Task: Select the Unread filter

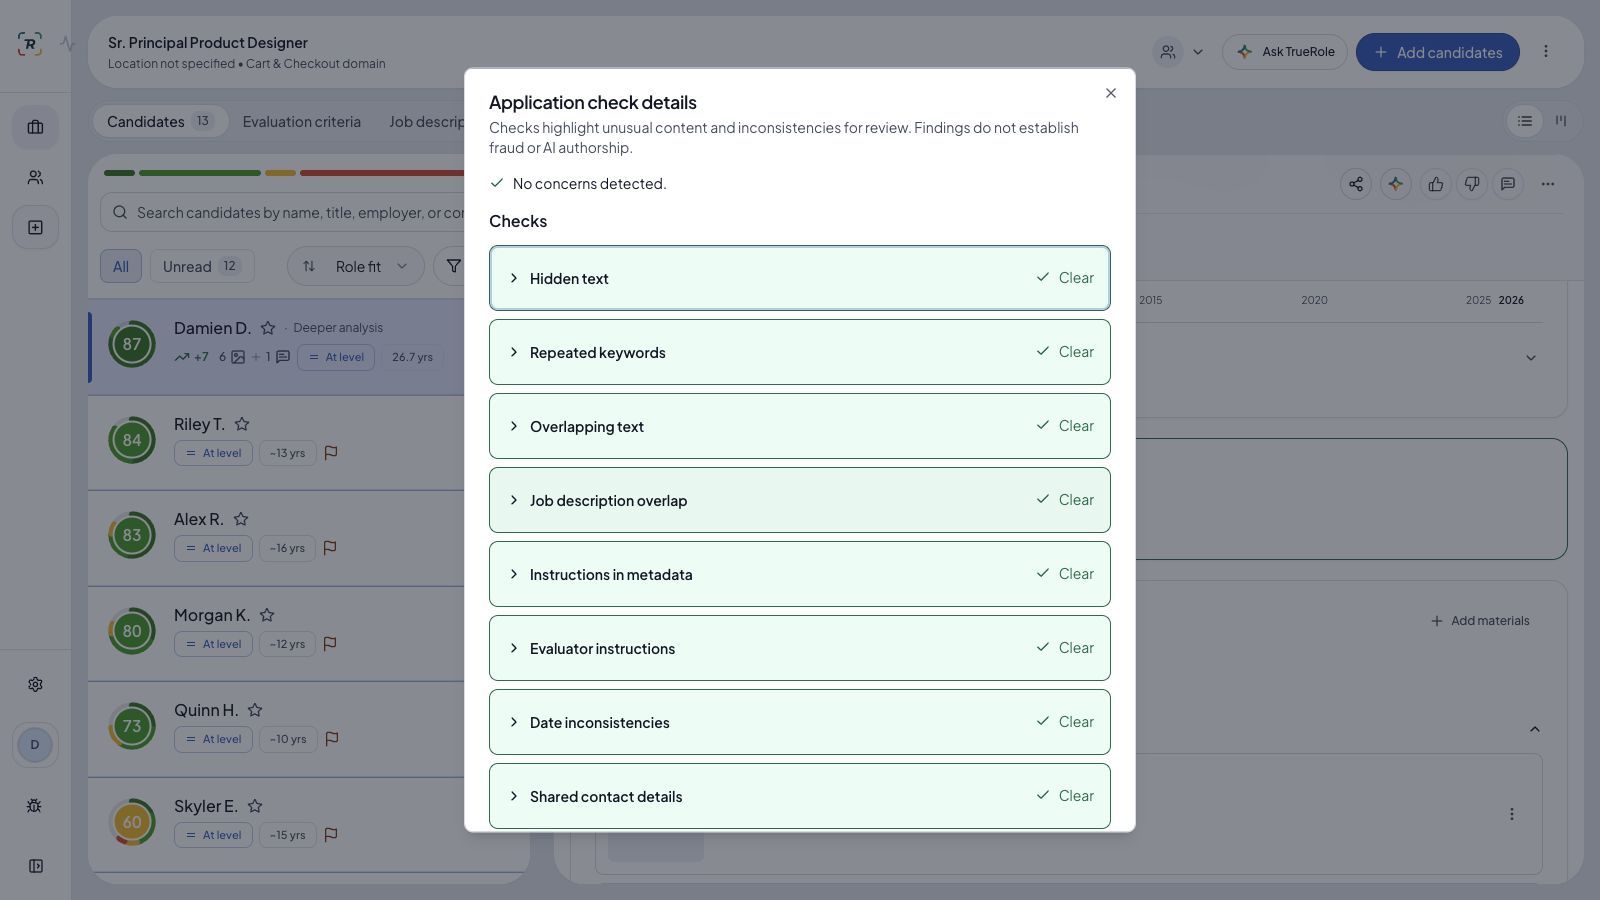Action: pyautogui.click(x=201, y=266)
